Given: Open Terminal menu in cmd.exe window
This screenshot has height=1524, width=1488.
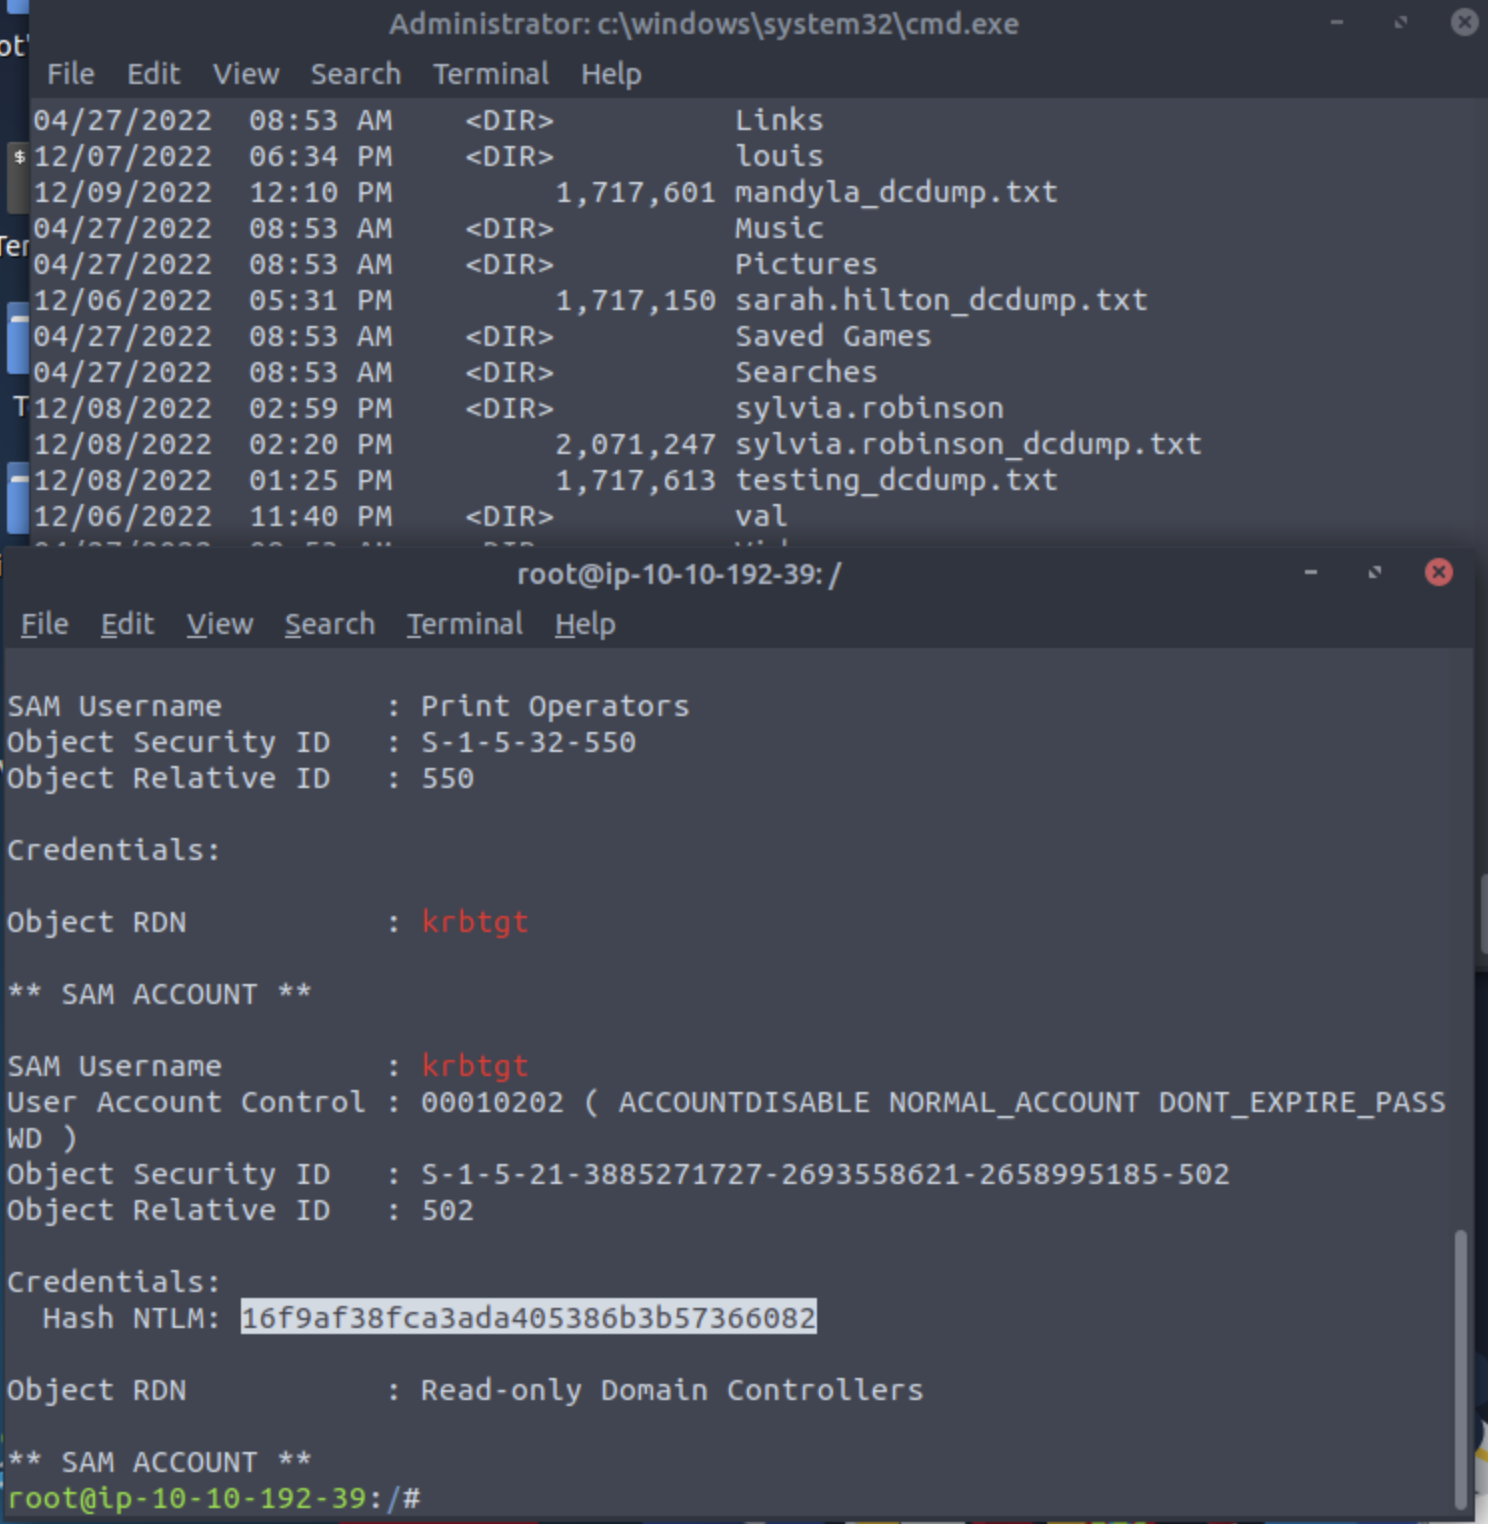Looking at the screenshot, I should (x=490, y=74).
